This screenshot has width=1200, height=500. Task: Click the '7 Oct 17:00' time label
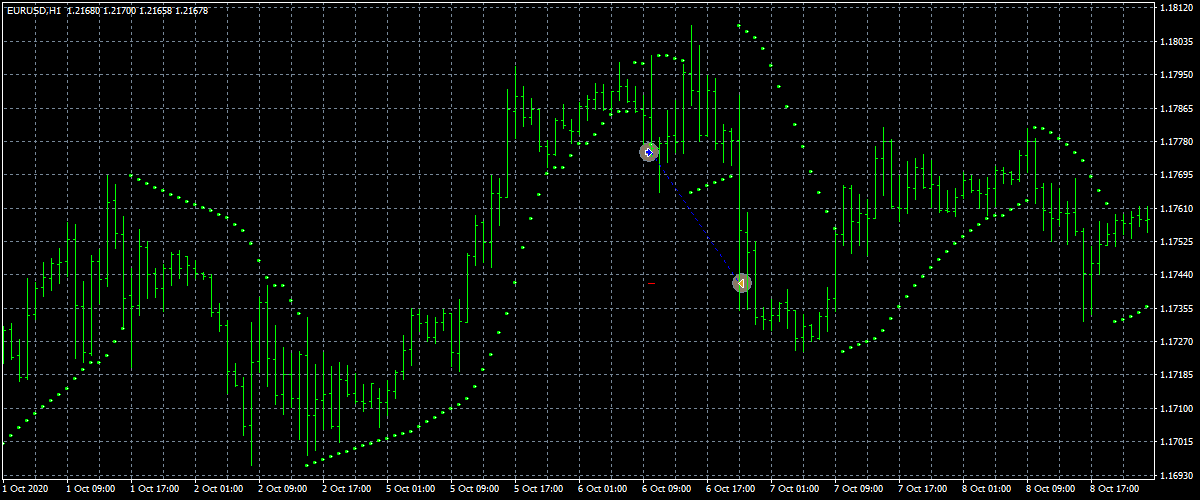[922, 490]
